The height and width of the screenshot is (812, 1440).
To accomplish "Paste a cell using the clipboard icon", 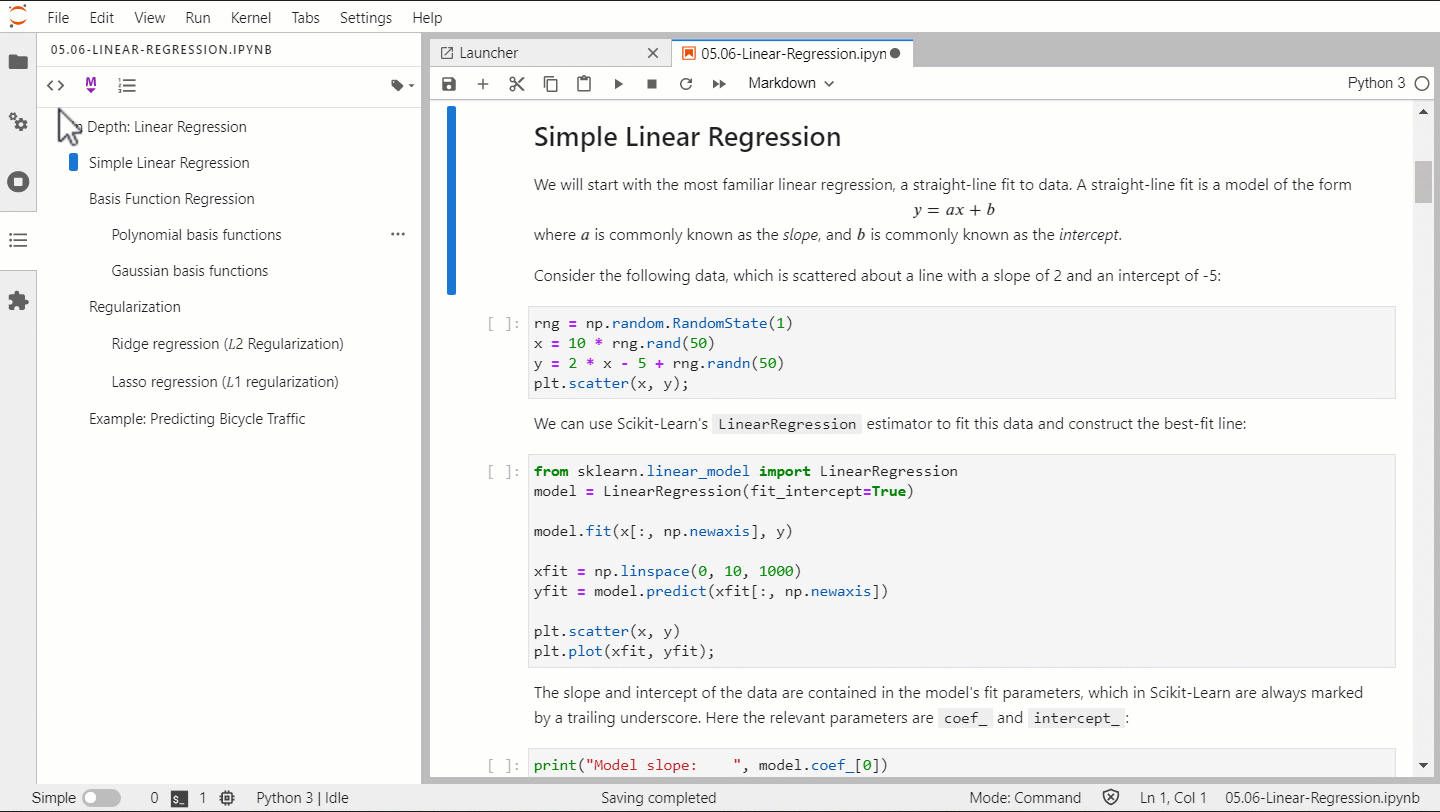I will pyautogui.click(x=584, y=84).
